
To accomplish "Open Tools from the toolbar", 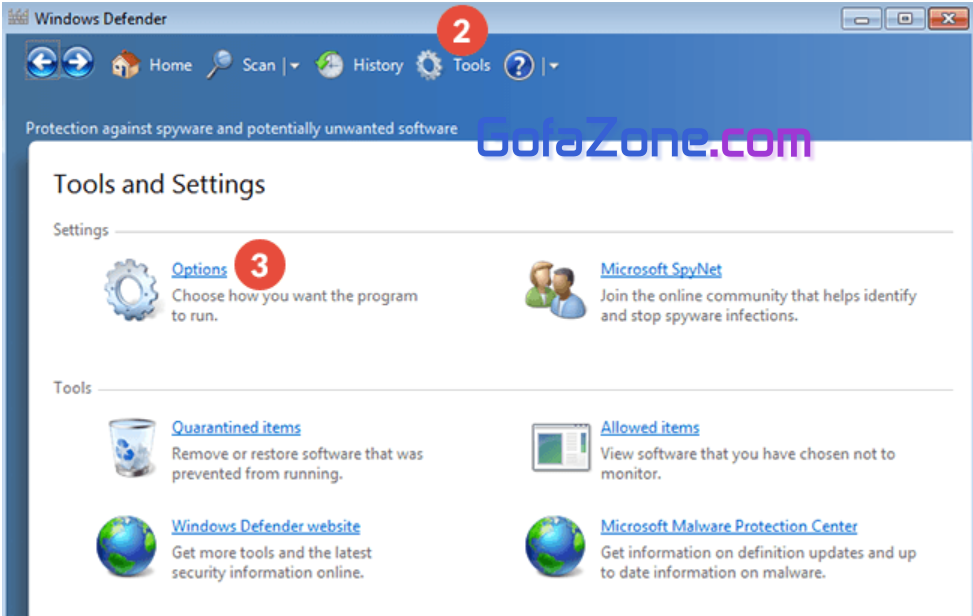I will (x=455, y=65).
